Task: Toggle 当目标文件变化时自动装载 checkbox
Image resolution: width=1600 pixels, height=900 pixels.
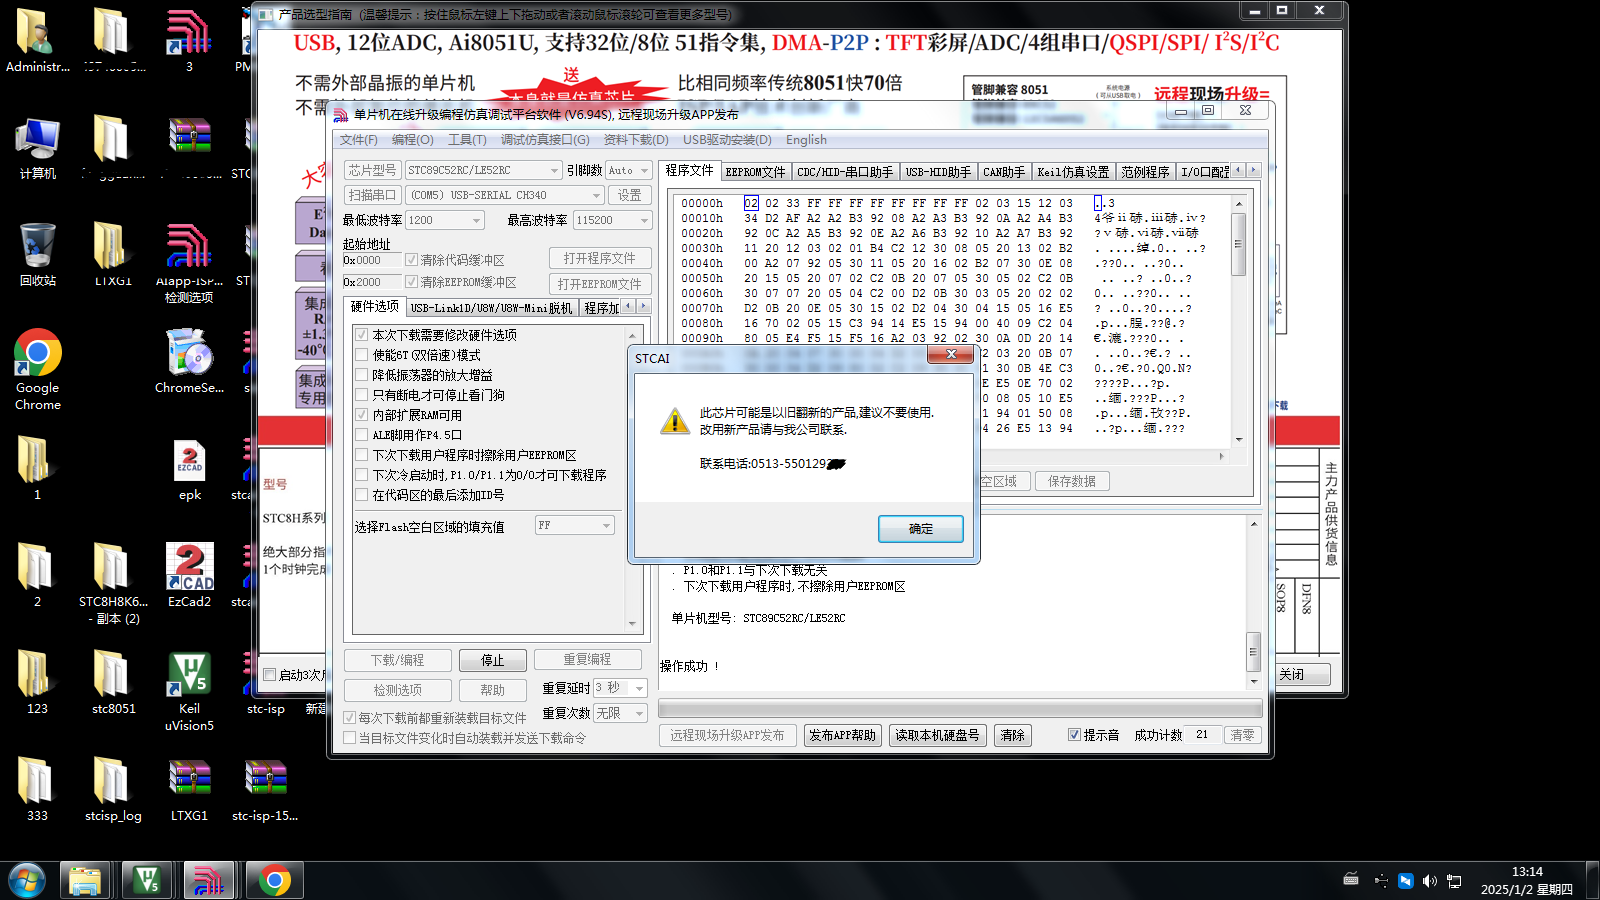Action: (x=350, y=738)
